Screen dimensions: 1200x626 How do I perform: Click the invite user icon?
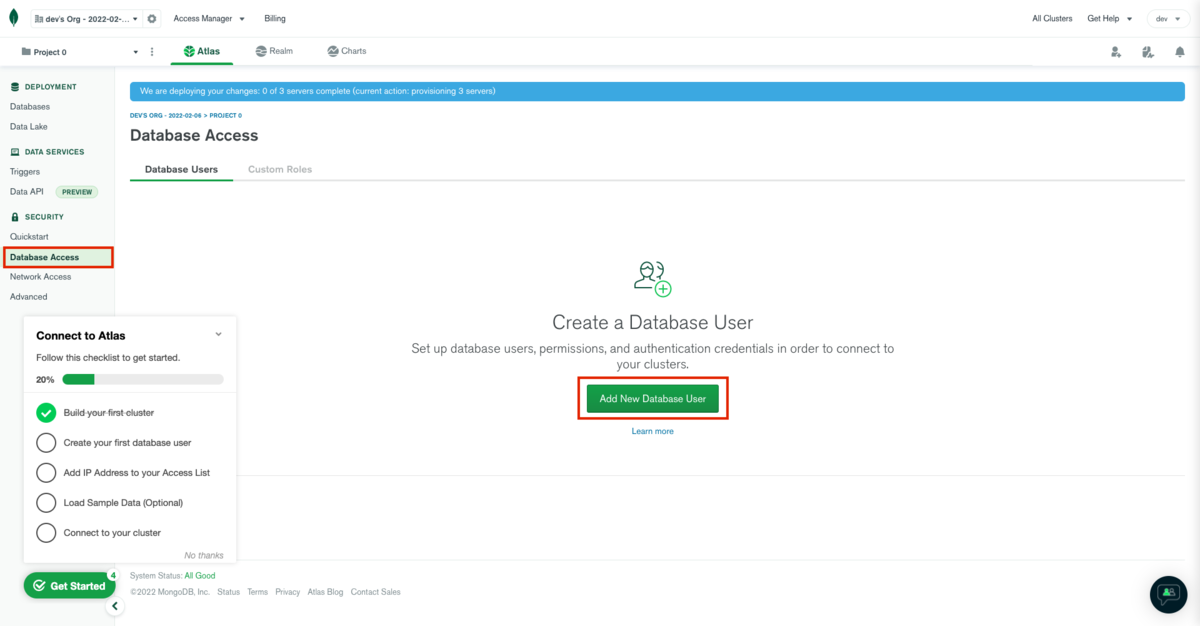(x=1116, y=52)
